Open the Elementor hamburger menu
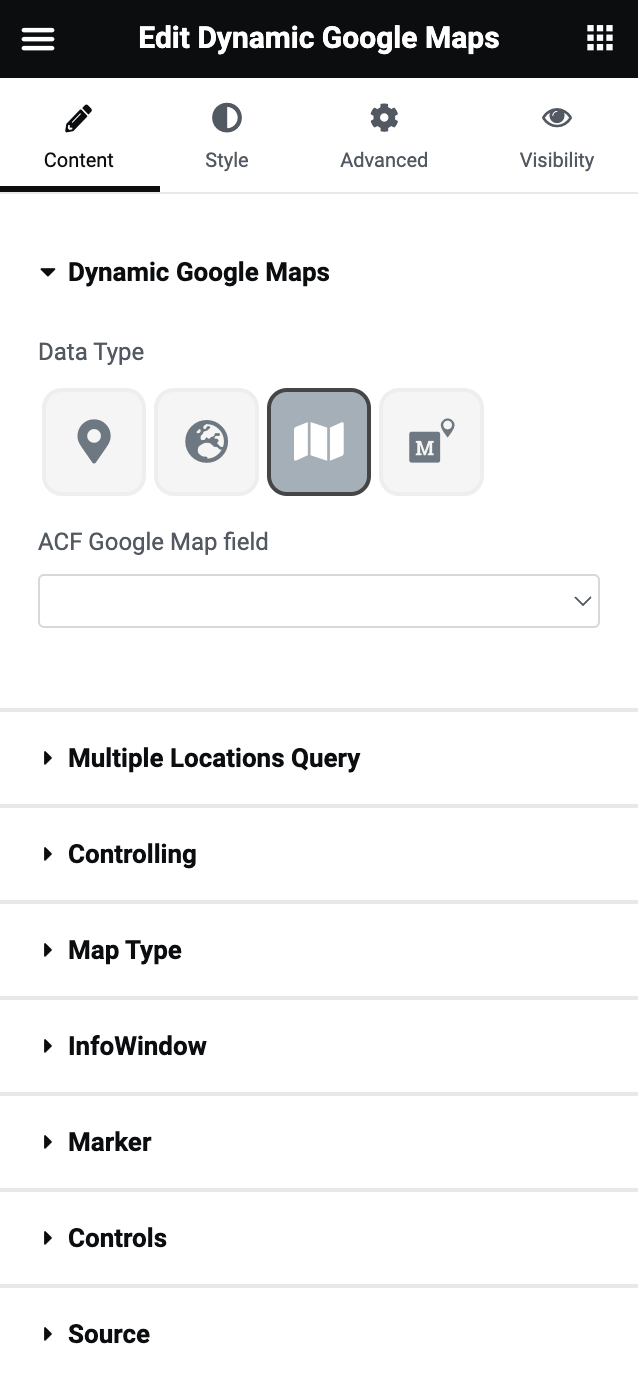Viewport: 638px width, 1382px height. (x=37, y=38)
